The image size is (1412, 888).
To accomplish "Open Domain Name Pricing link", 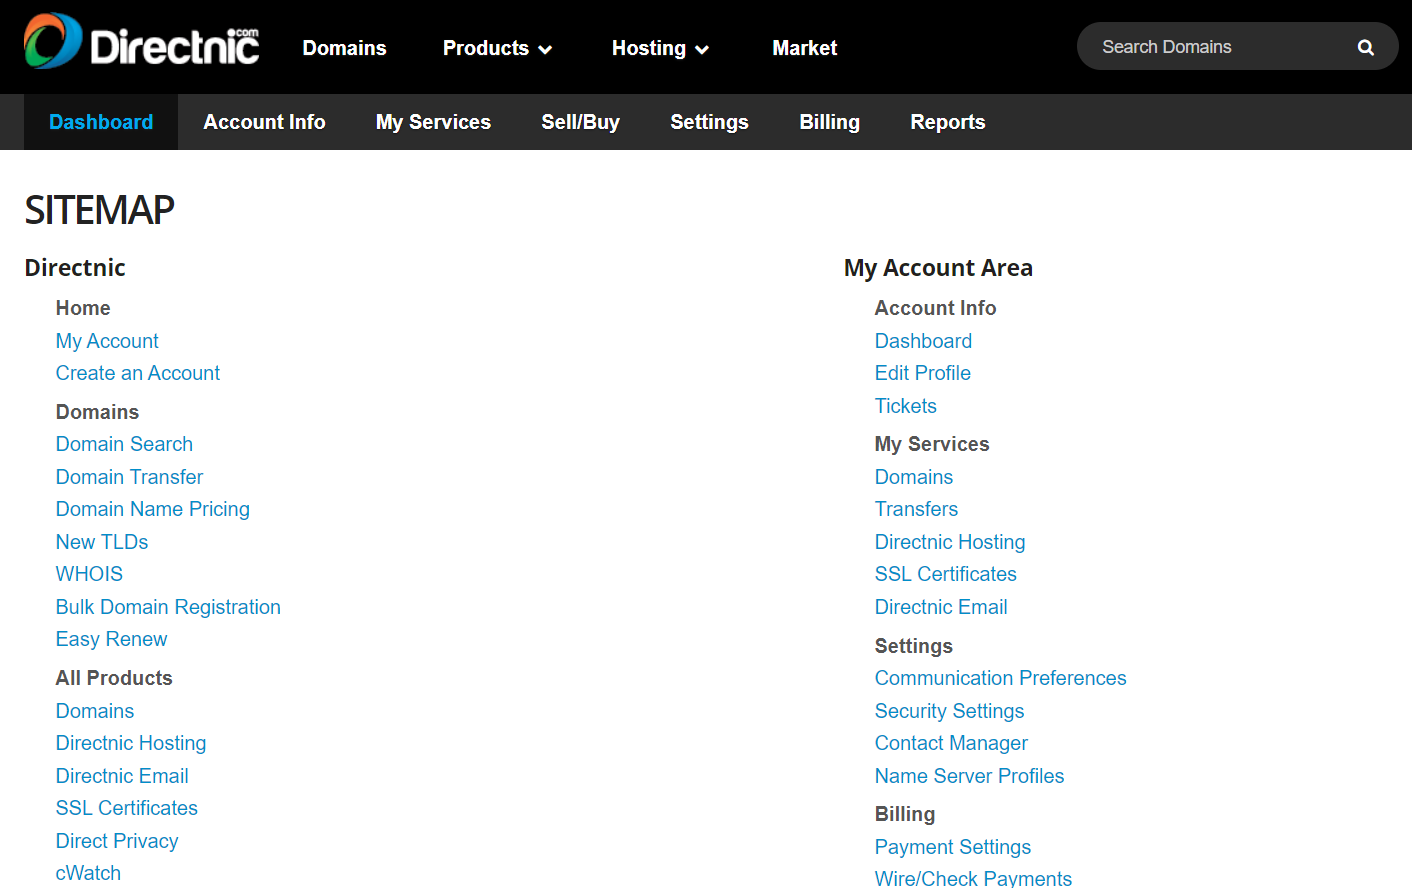I will (152, 509).
